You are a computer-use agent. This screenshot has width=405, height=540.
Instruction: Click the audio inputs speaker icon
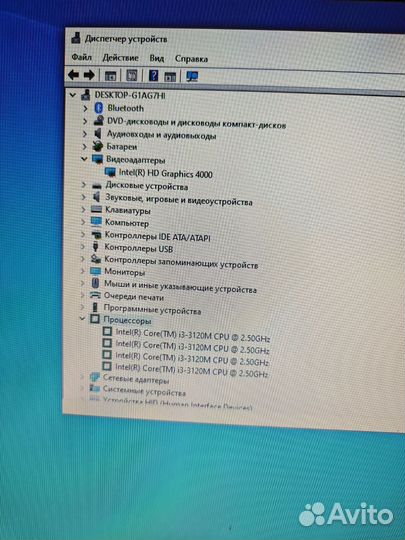click(98, 134)
